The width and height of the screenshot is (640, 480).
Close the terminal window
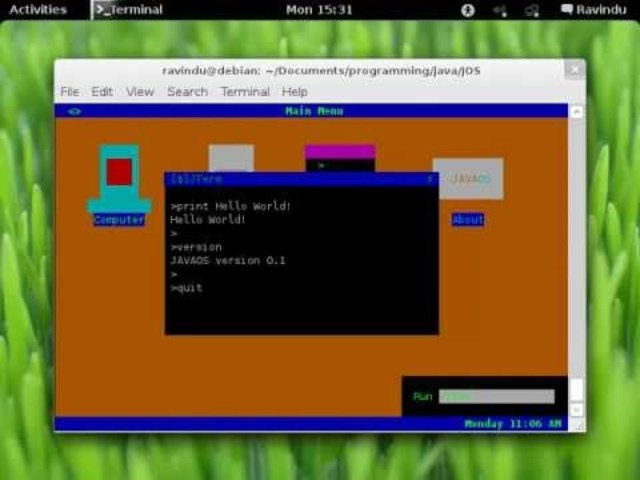(x=574, y=70)
